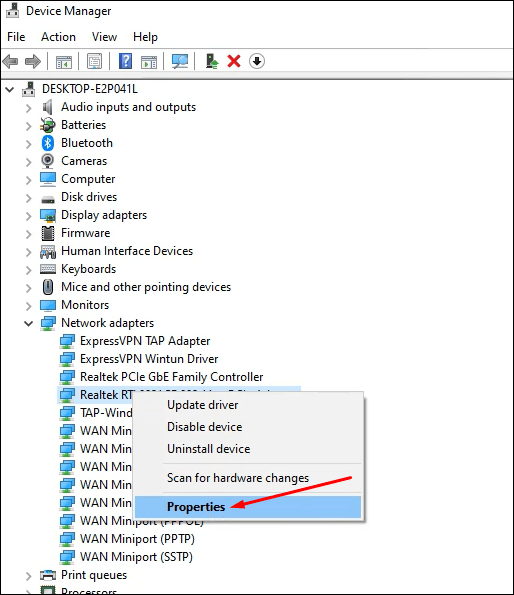Image resolution: width=514 pixels, height=595 pixels.
Task: Open the View menu
Action: (x=104, y=37)
